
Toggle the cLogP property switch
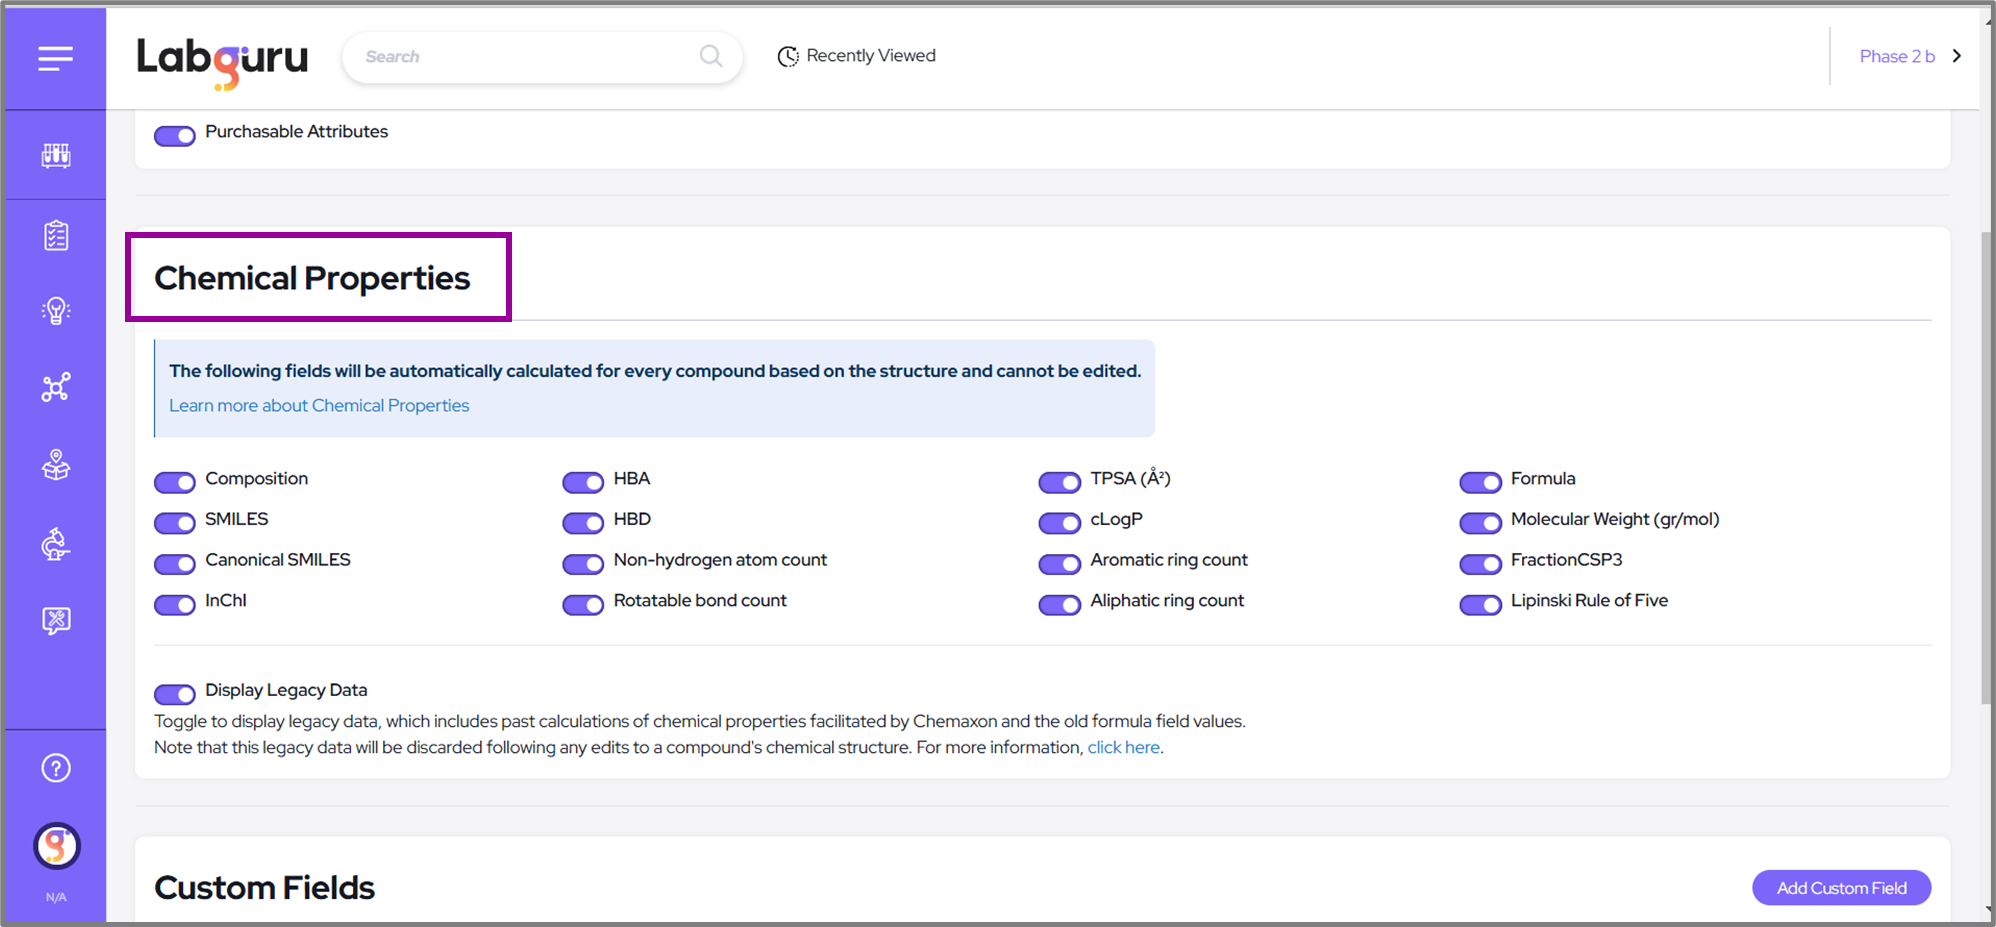pos(1059,523)
